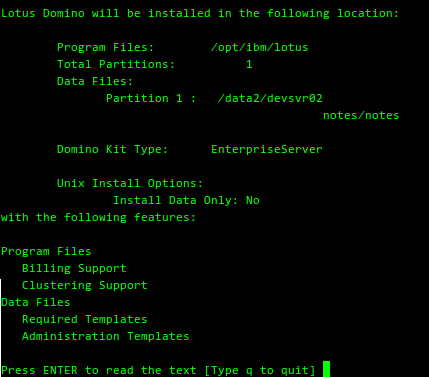Click the Install Data Only No value
The image size is (429, 377).
pos(253,200)
